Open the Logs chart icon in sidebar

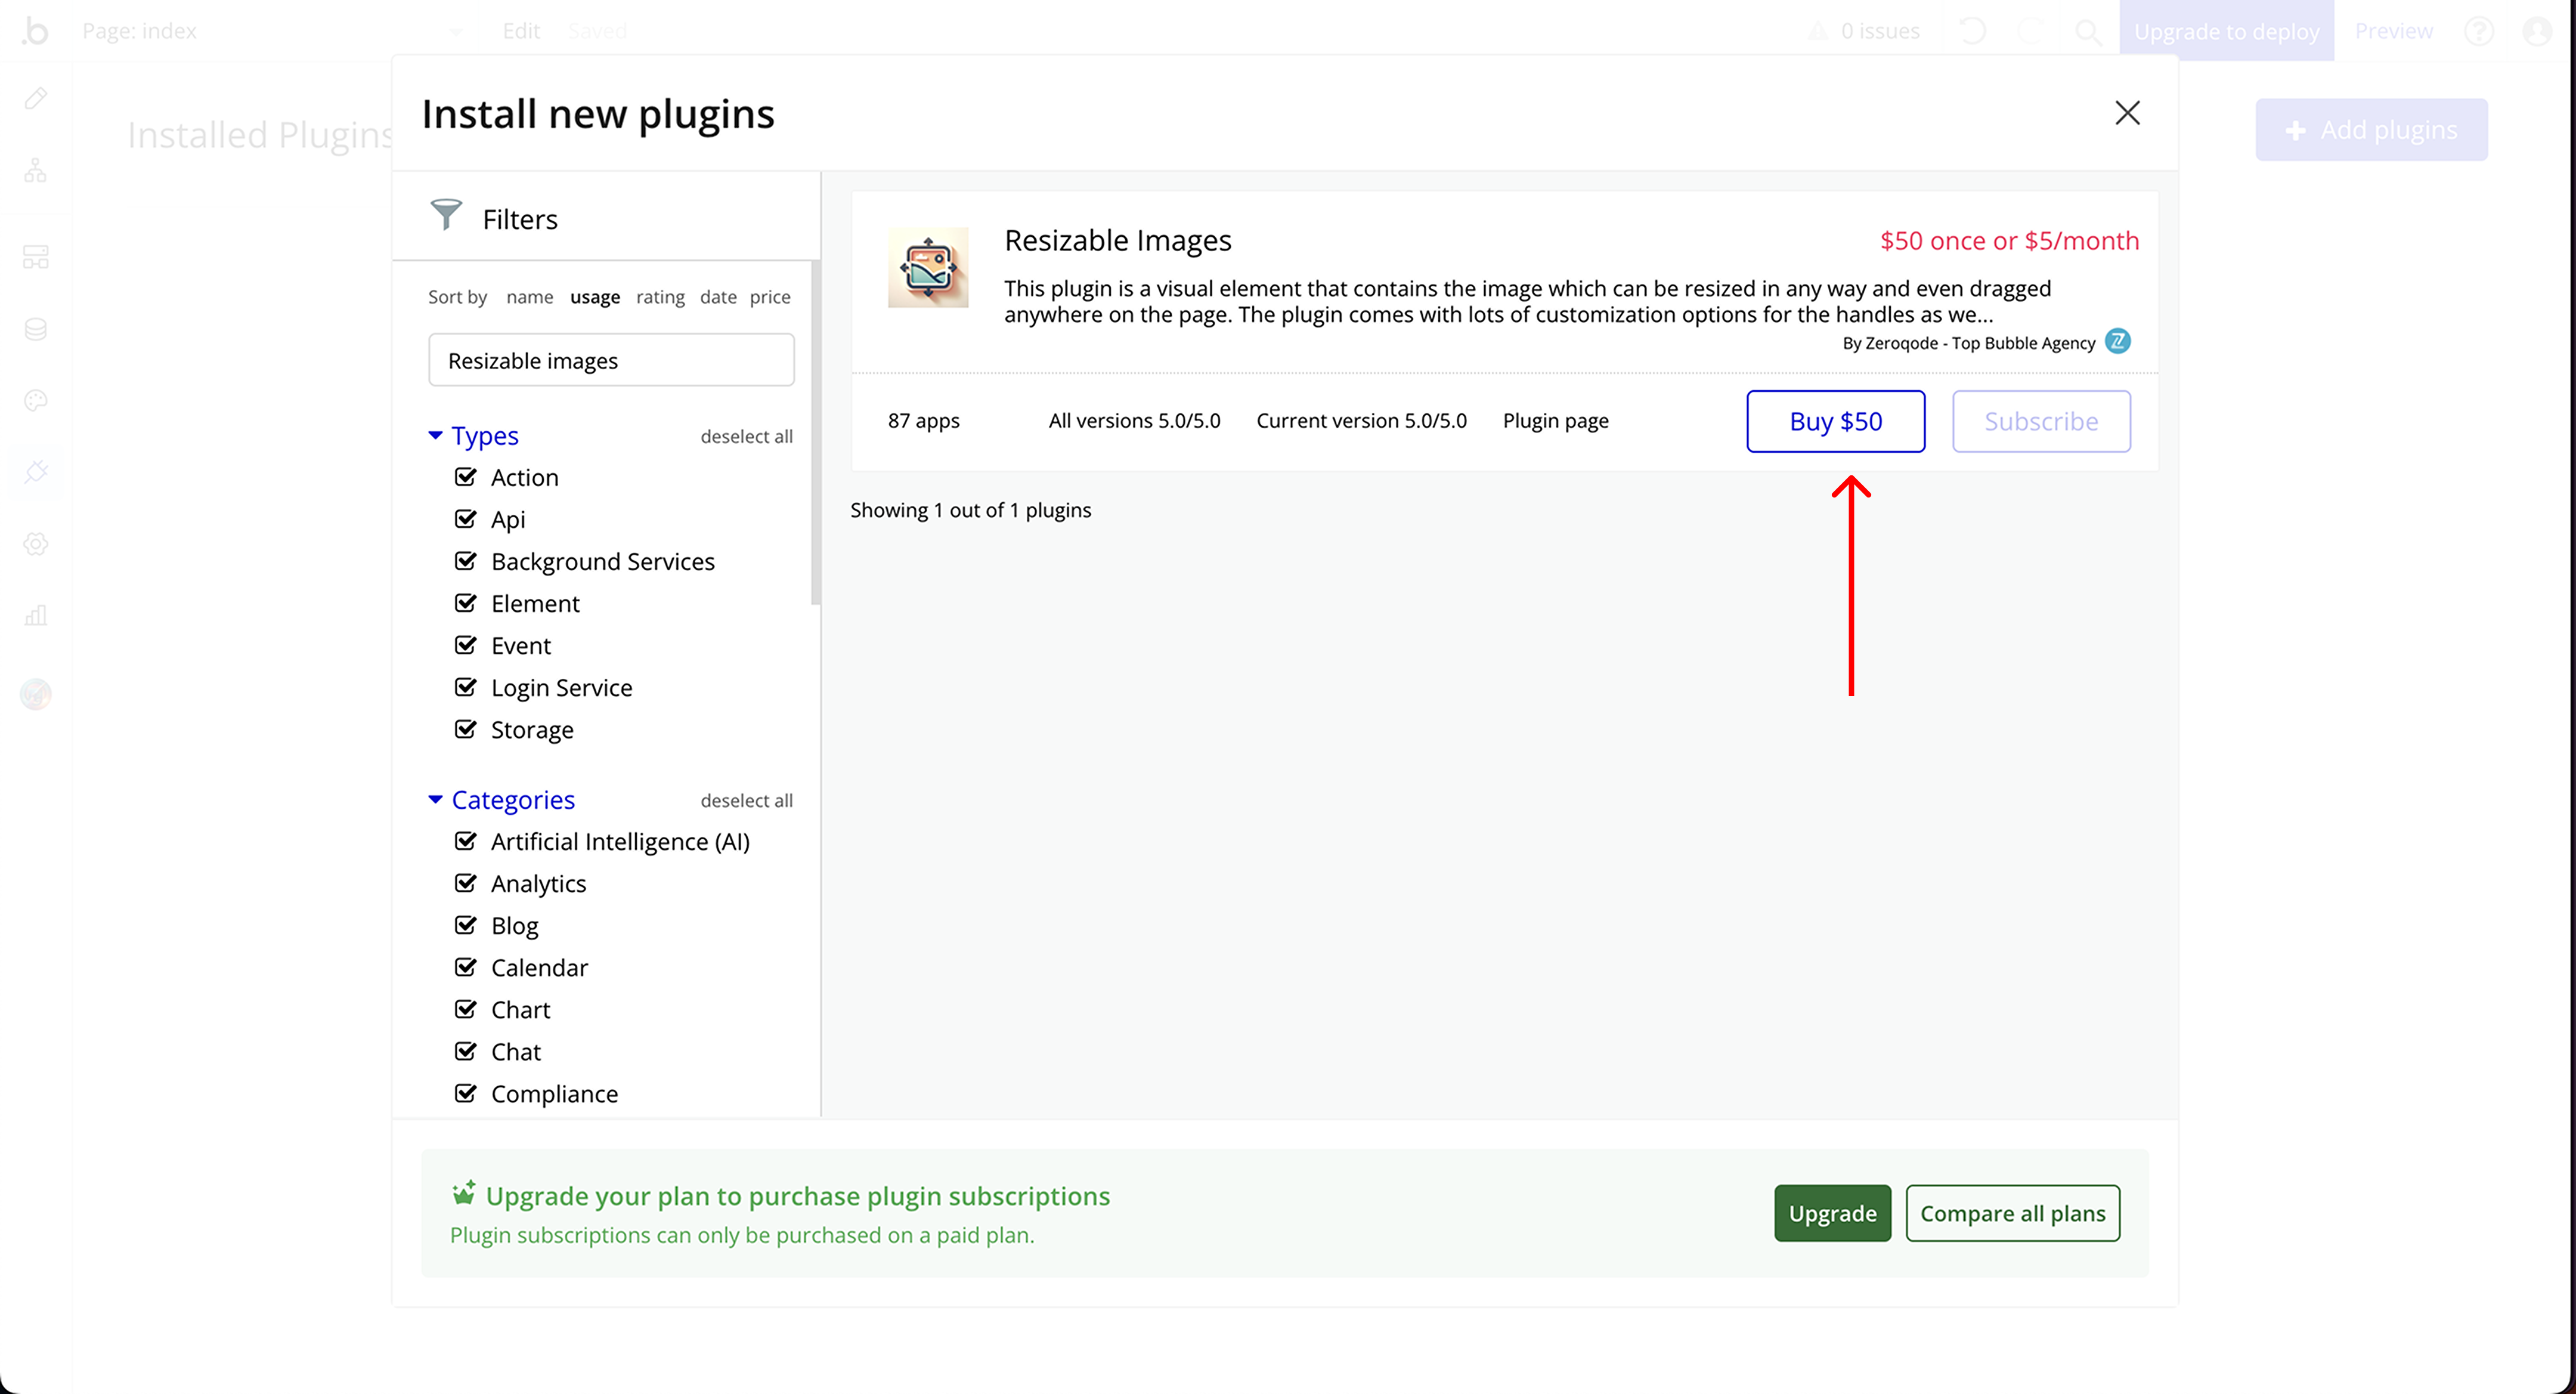36,615
